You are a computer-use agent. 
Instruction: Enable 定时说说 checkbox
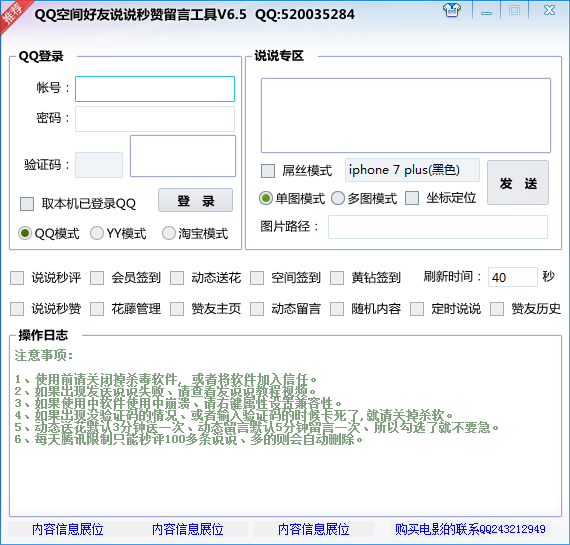pyautogui.click(x=417, y=309)
